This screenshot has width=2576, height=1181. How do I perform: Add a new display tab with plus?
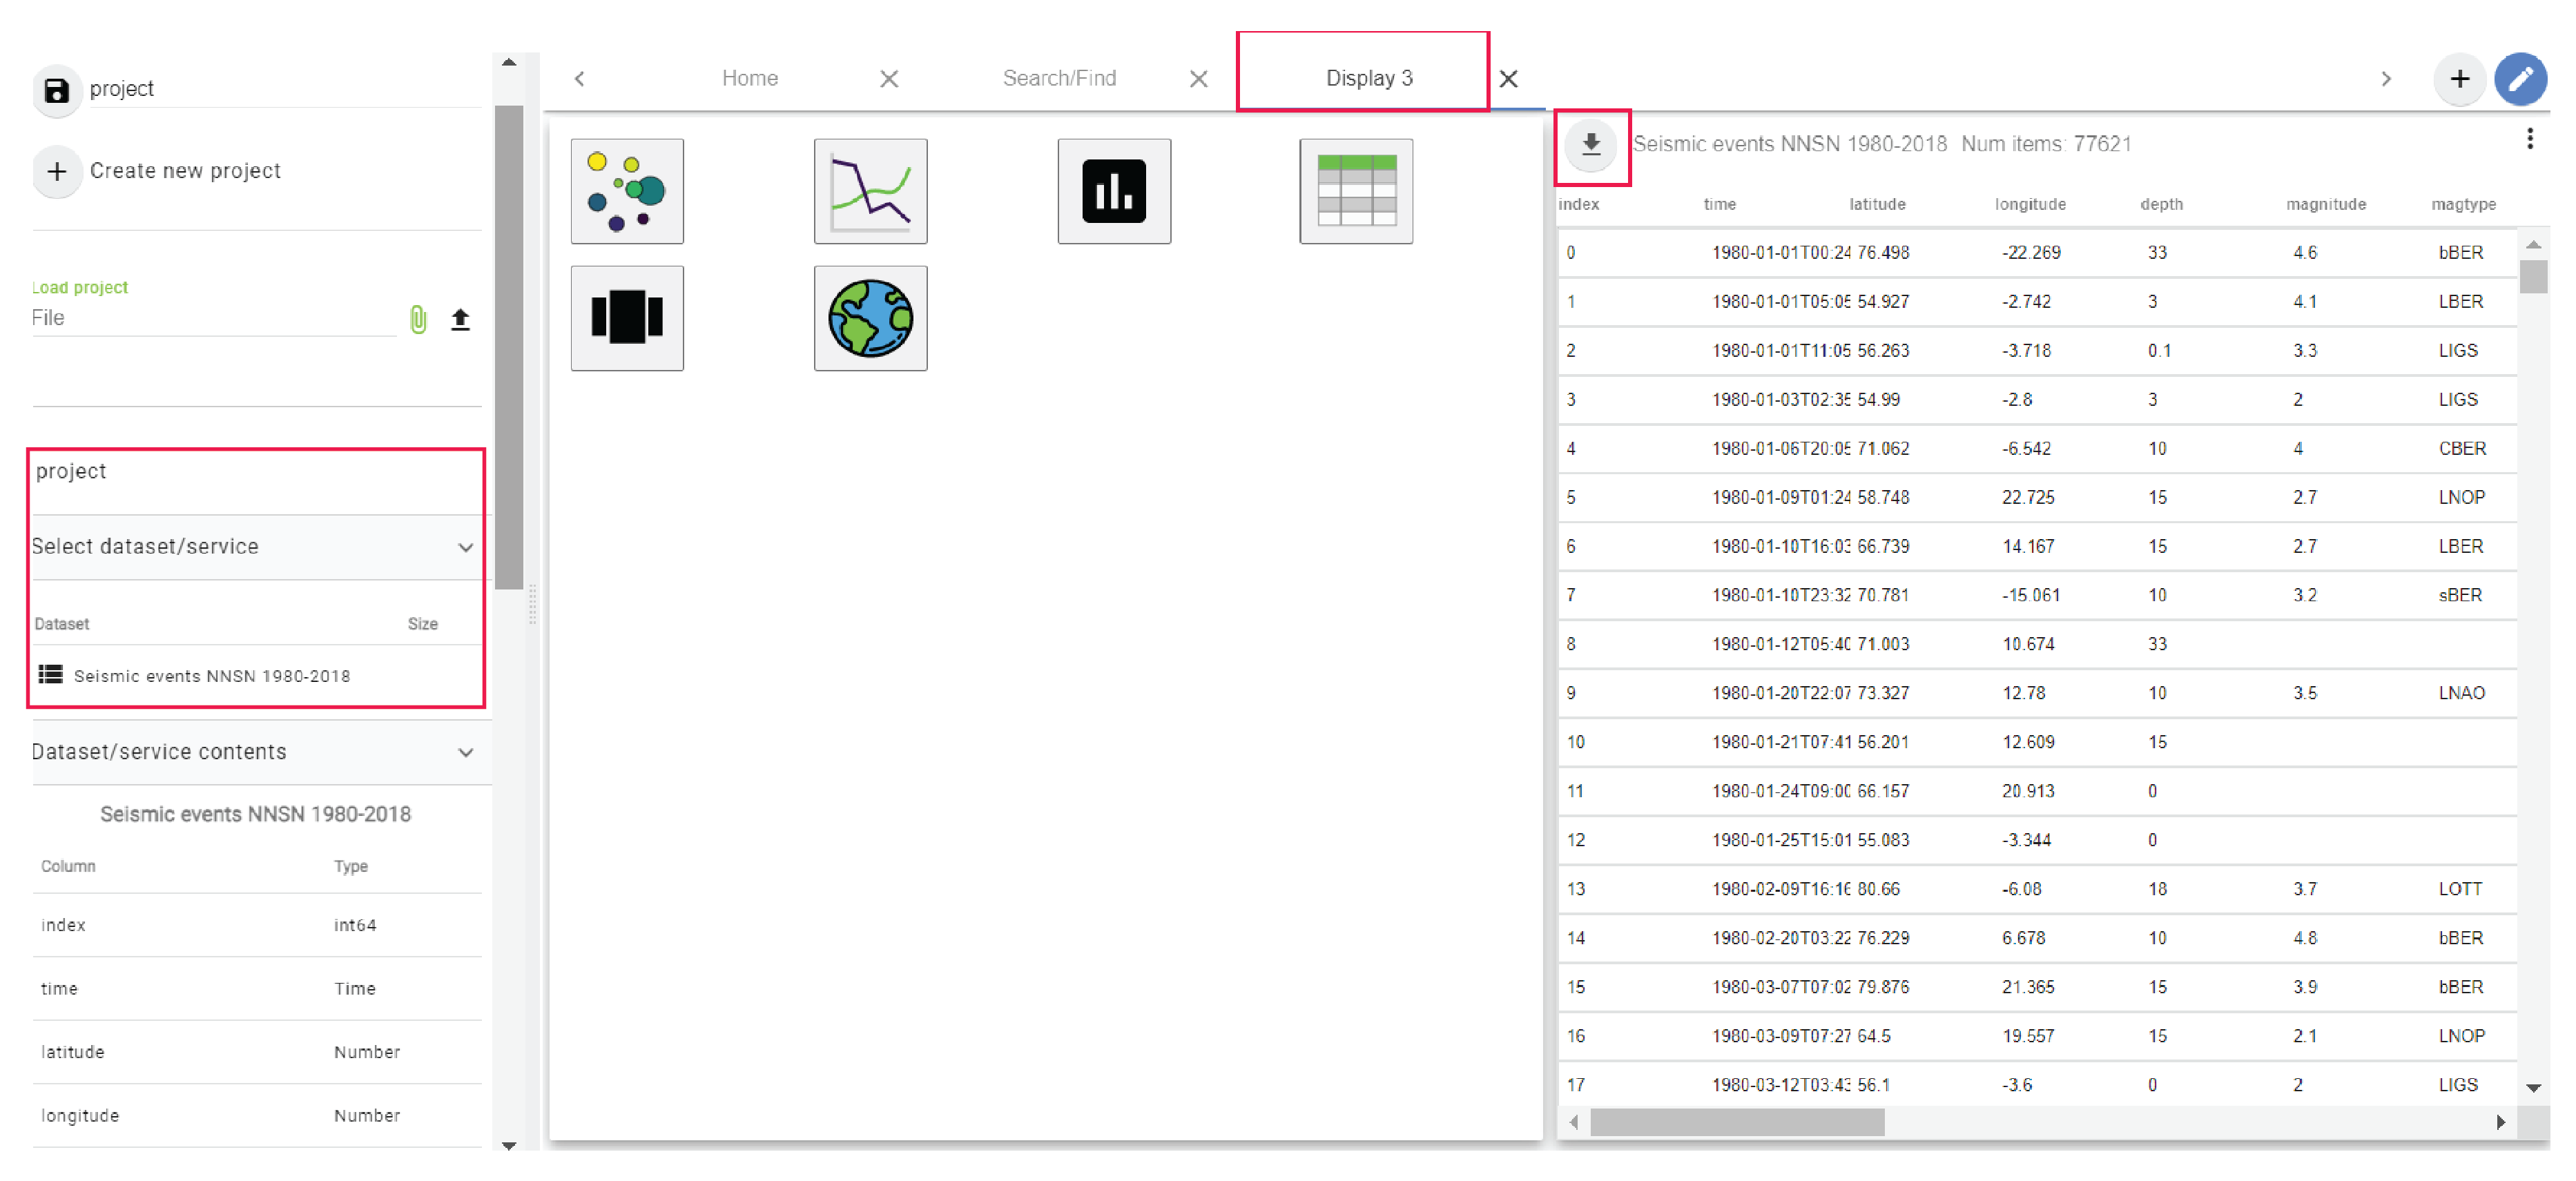coord(2459,79)
